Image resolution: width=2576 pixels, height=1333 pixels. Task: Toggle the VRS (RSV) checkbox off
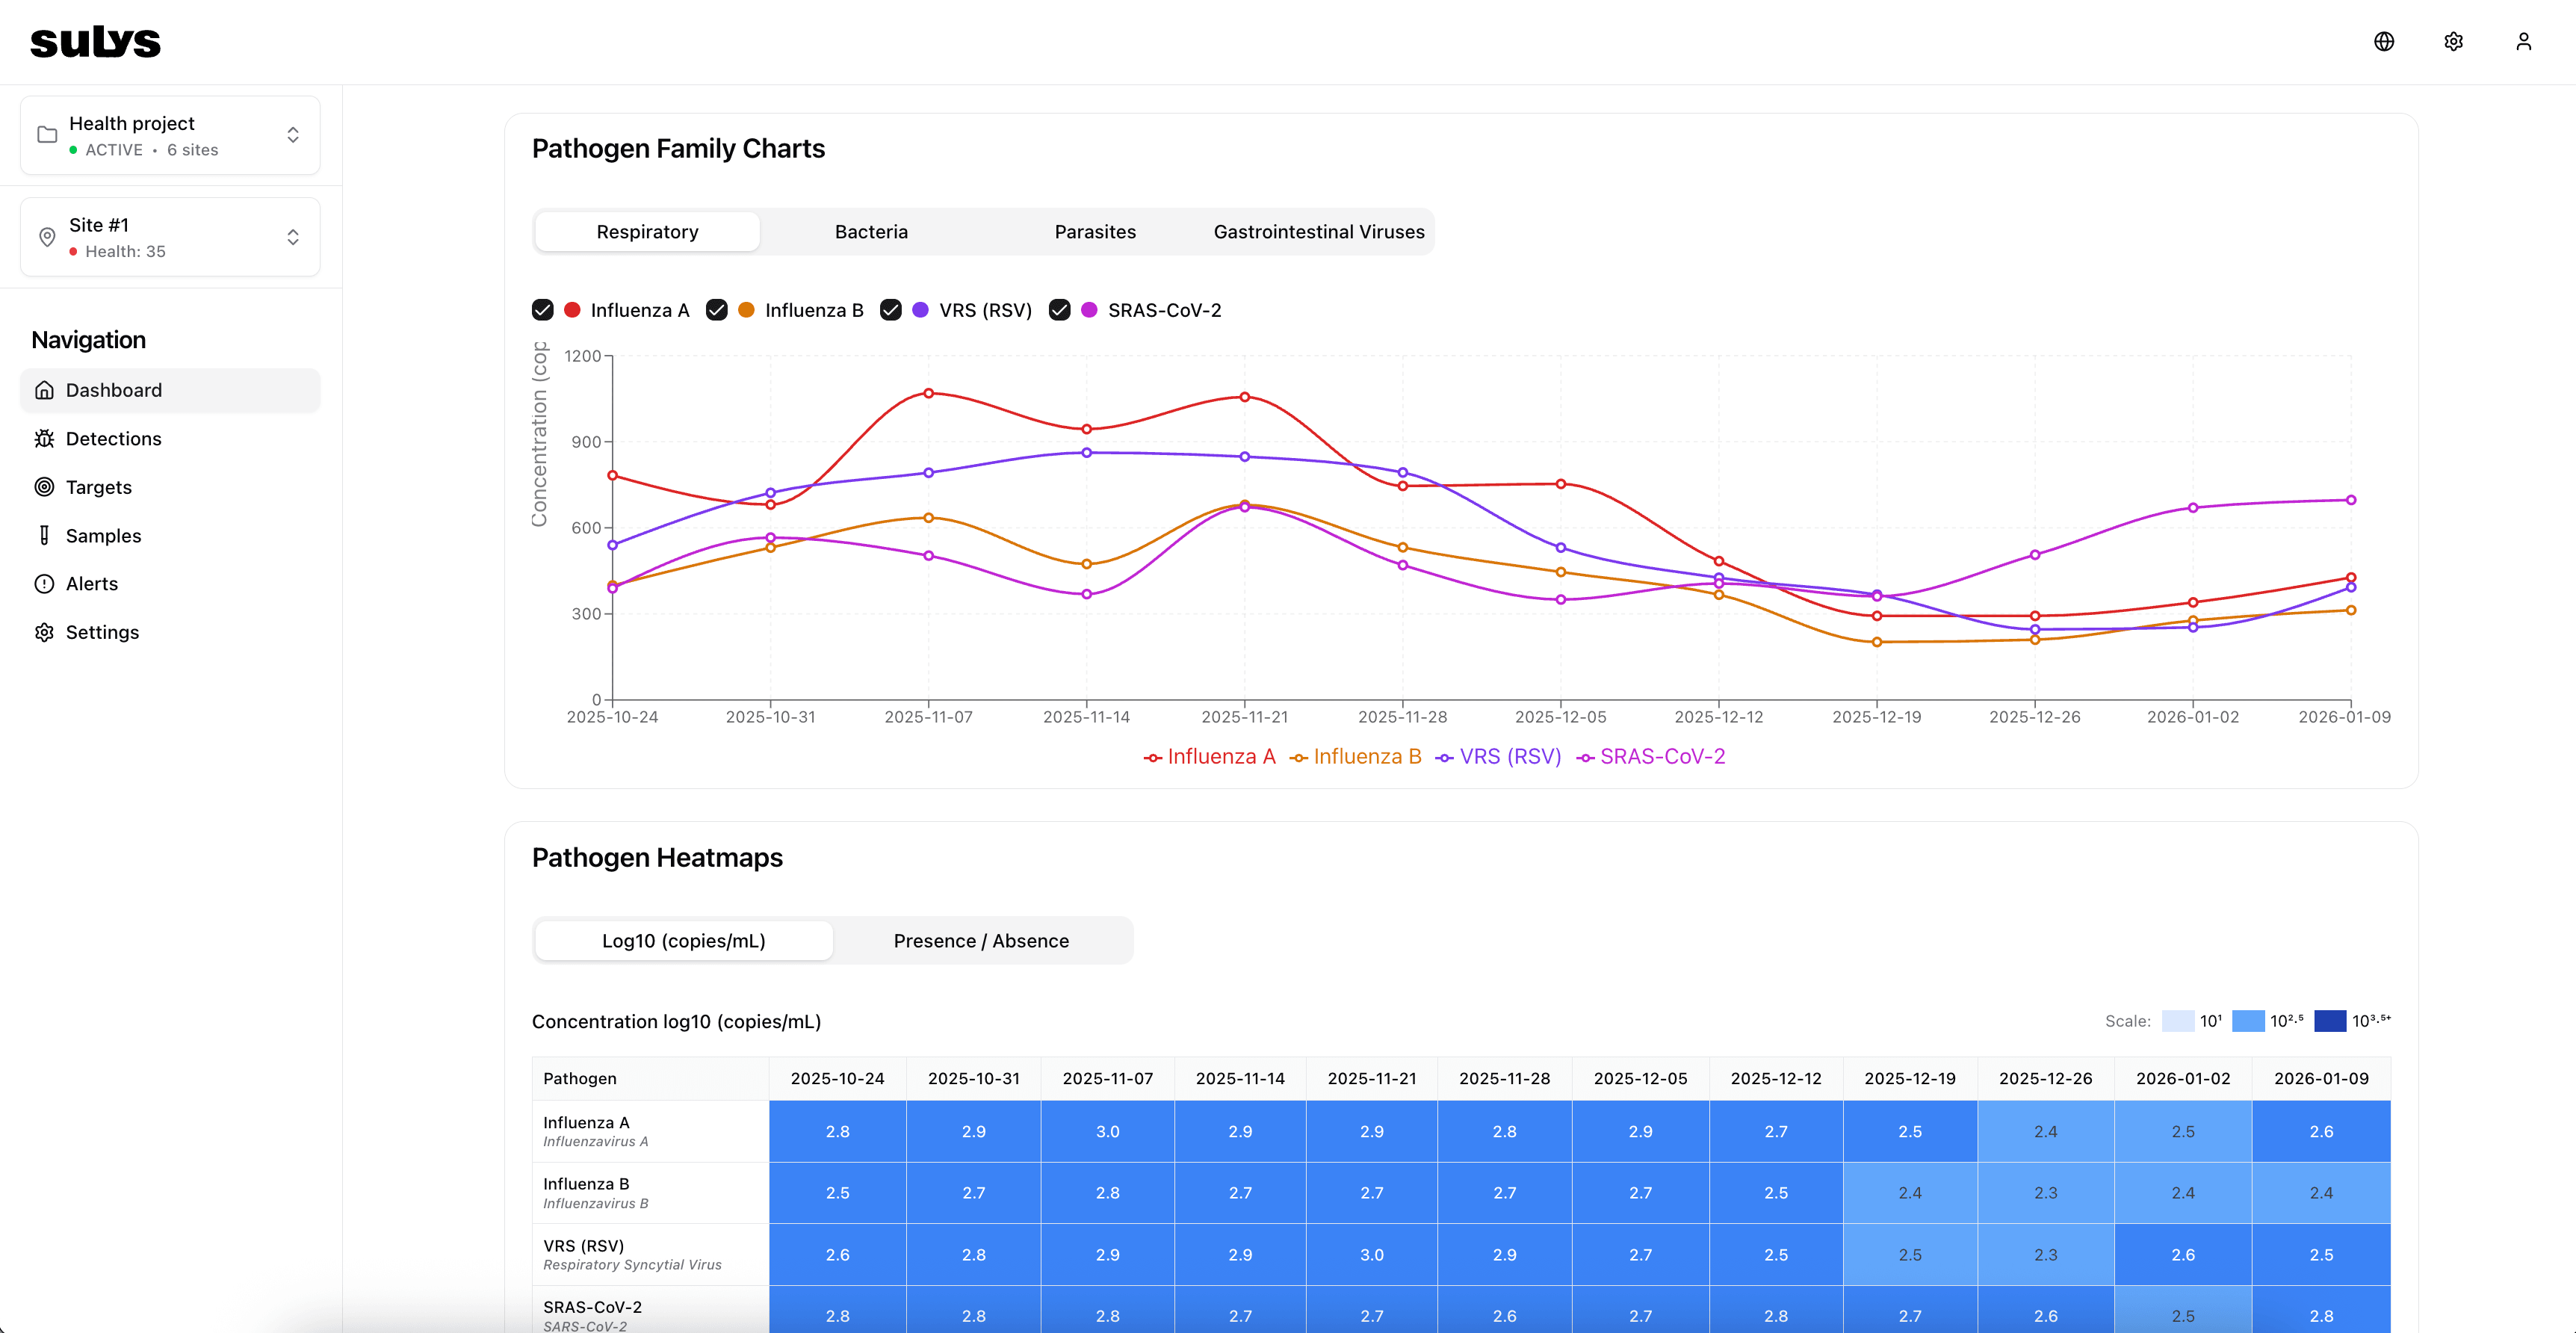891,310
